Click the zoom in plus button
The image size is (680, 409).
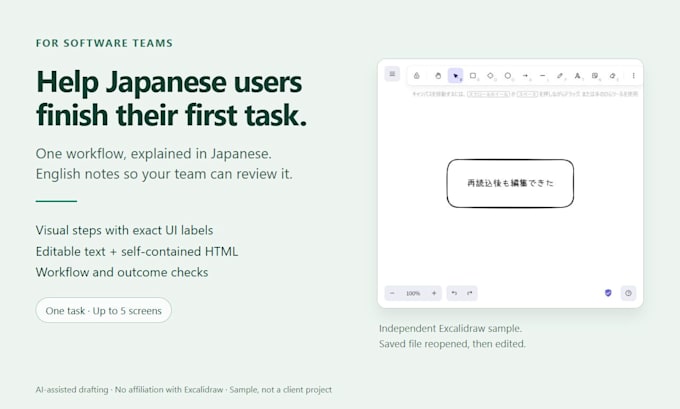coord(434,293)
